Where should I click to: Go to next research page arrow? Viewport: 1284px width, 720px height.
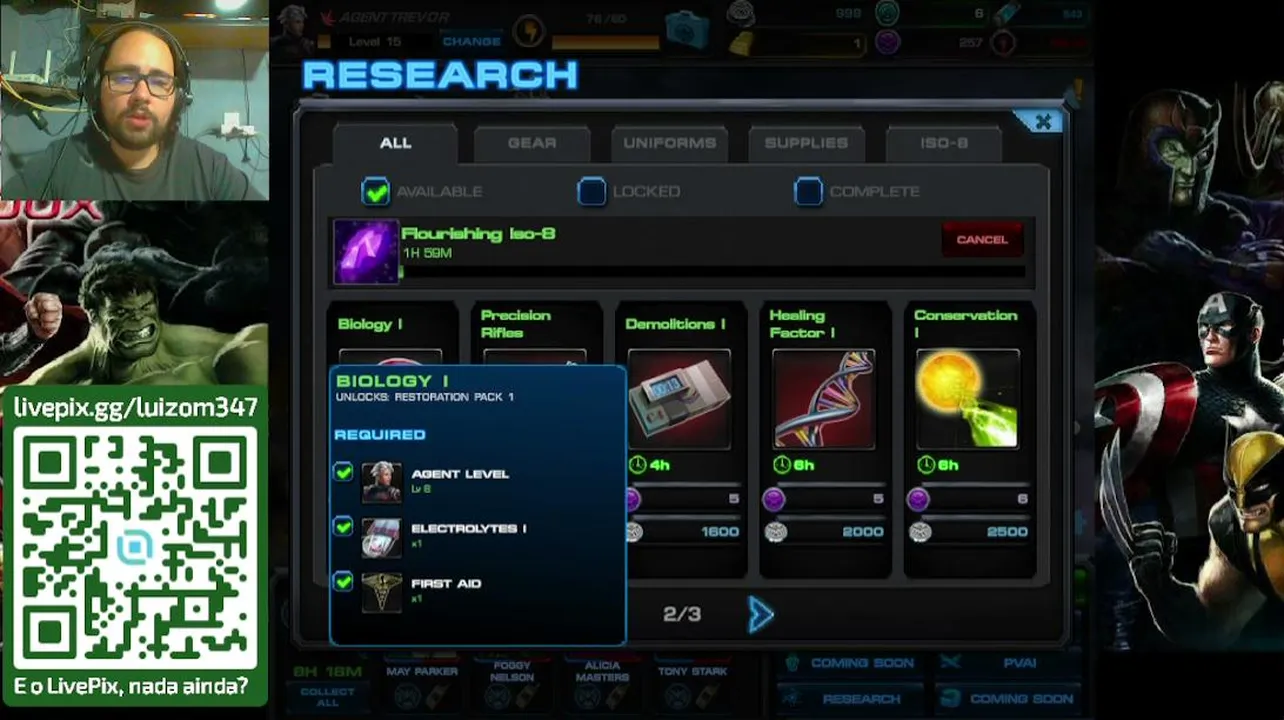pos(761,615)
